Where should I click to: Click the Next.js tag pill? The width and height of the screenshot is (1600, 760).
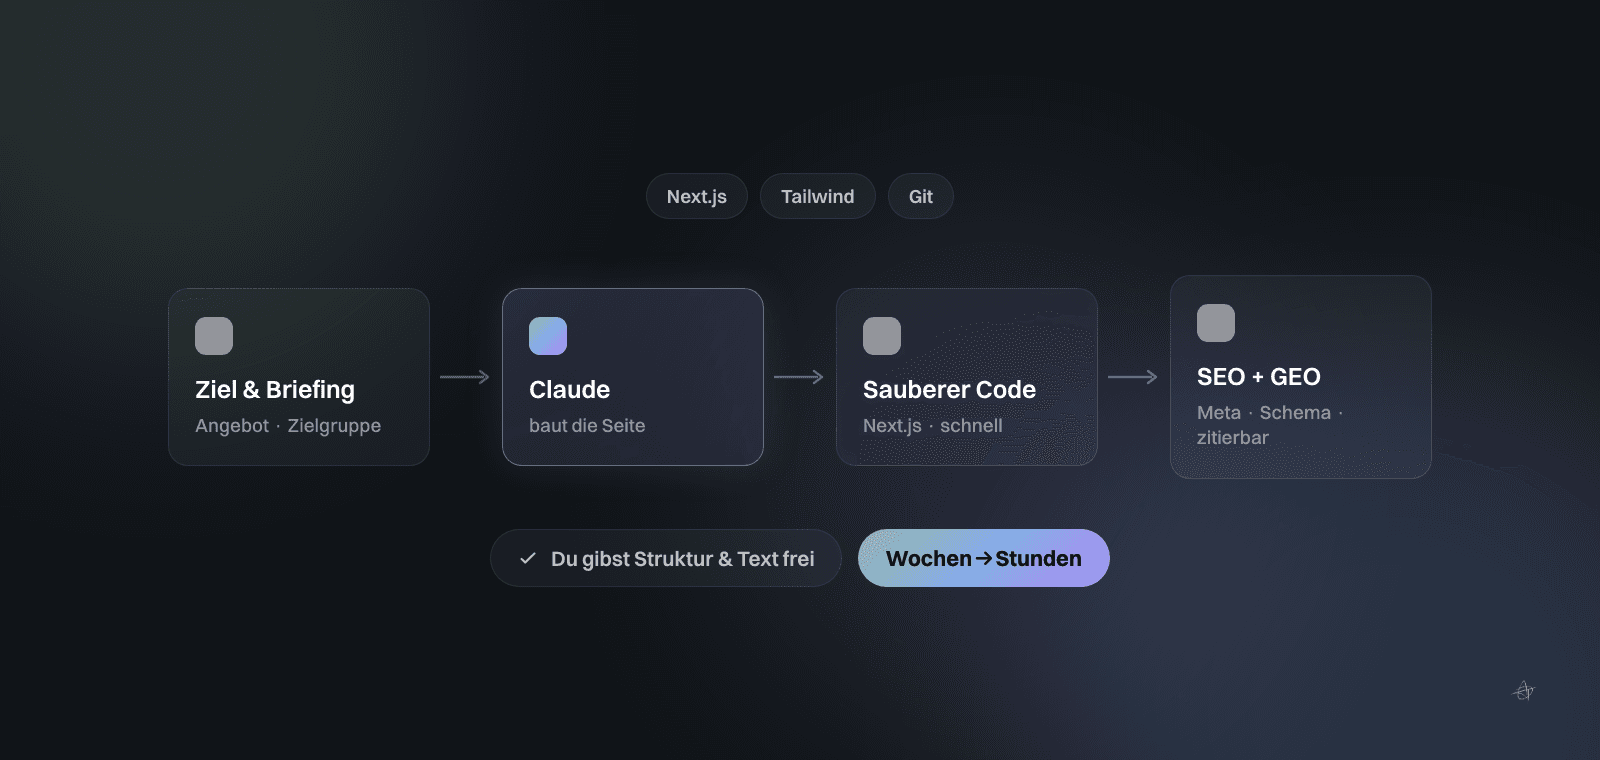(x=697, y=196)
